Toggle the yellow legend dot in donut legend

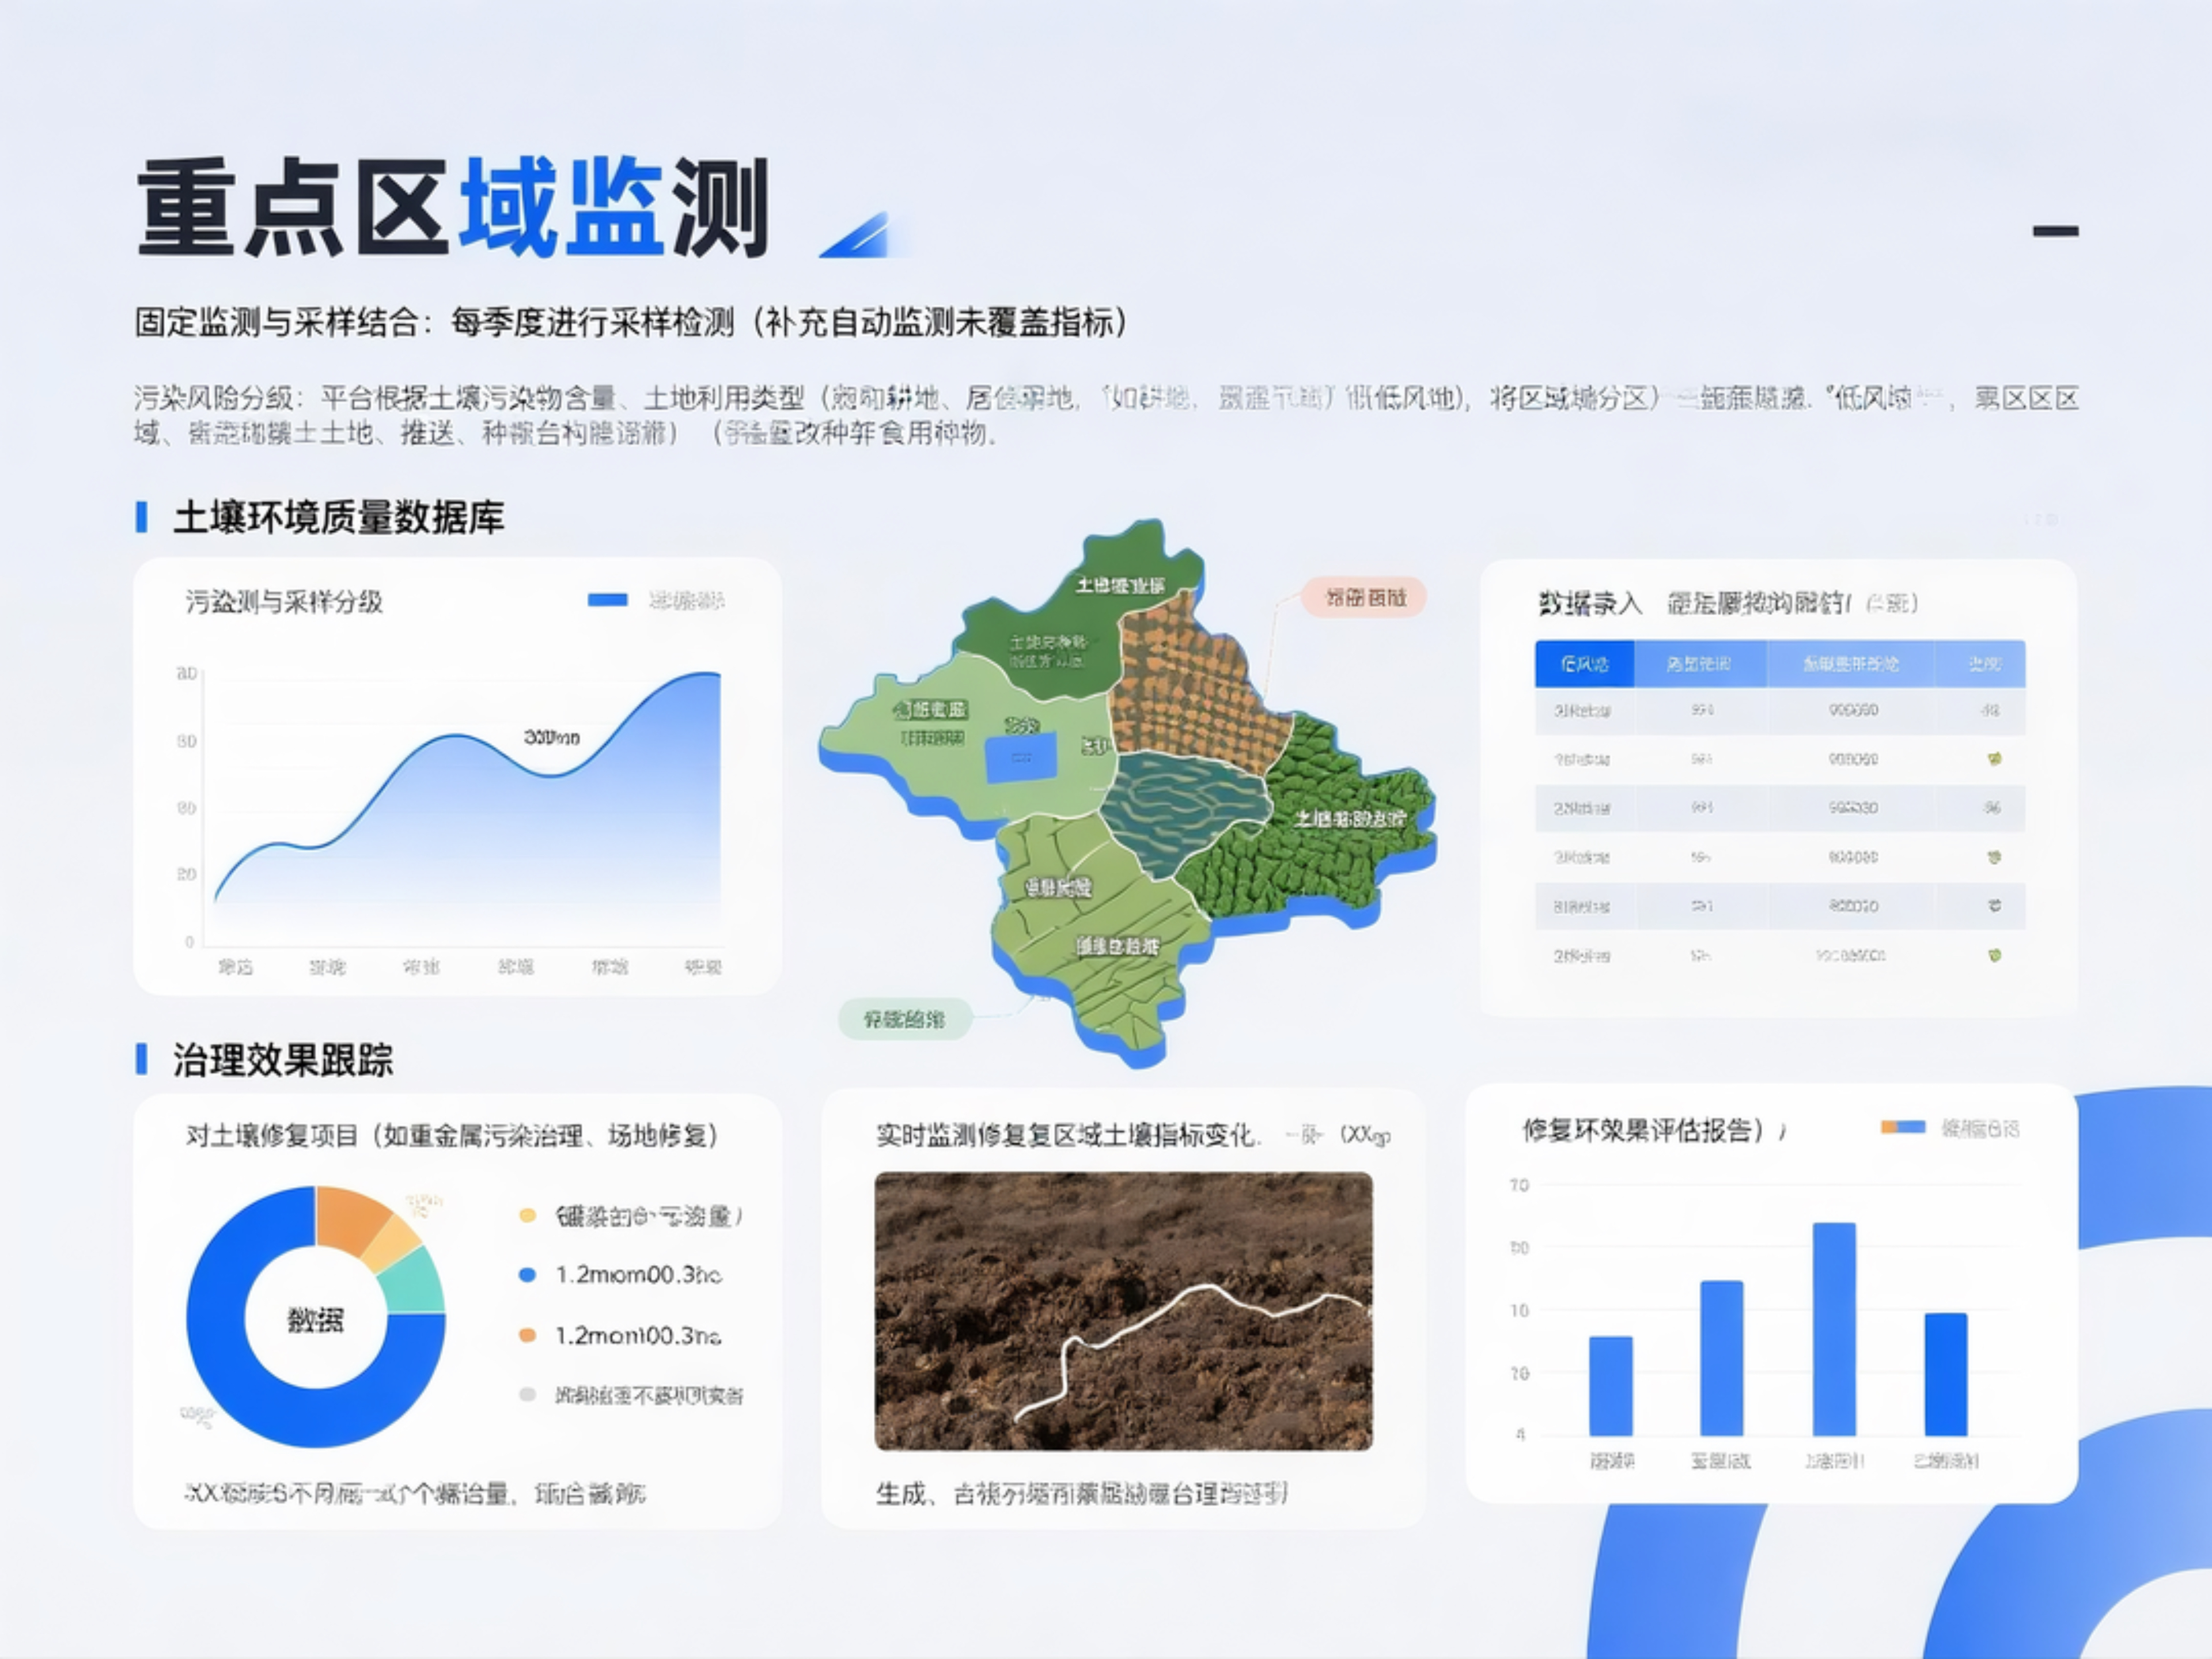point(528,1216)
